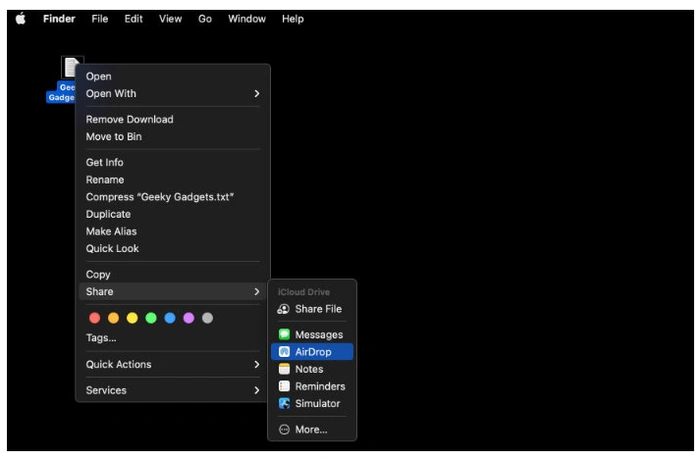Apply the red tag color
700x459 pixels.
(95, 318)
